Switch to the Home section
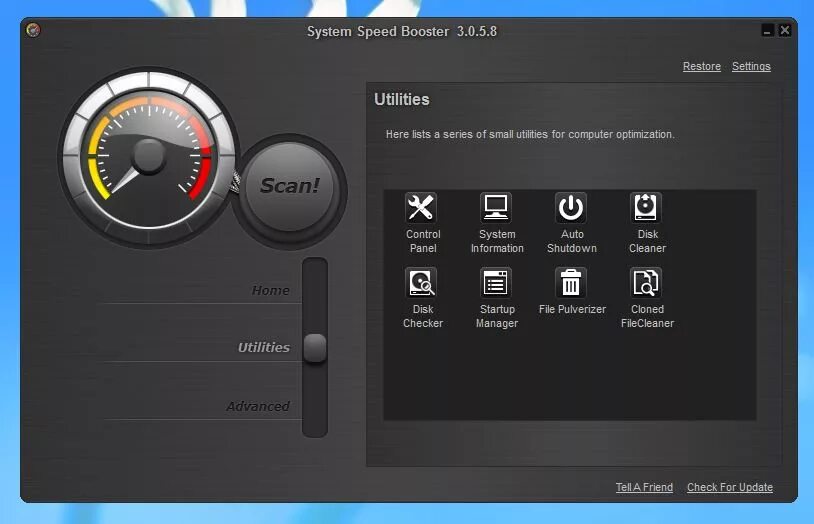 (x=270, y=290)
